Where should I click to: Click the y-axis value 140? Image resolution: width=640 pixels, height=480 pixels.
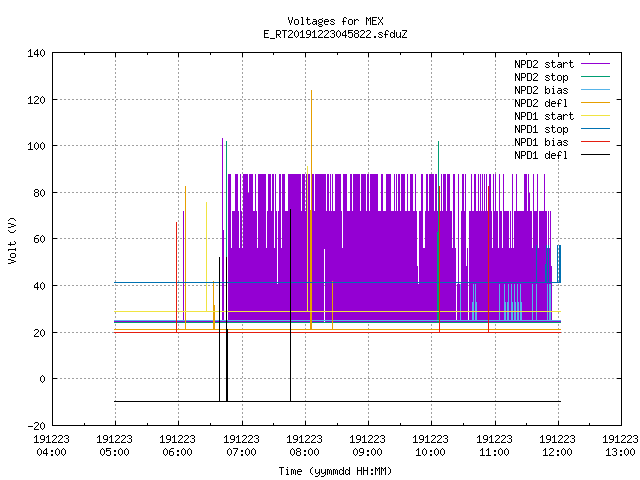pos(36,53)
